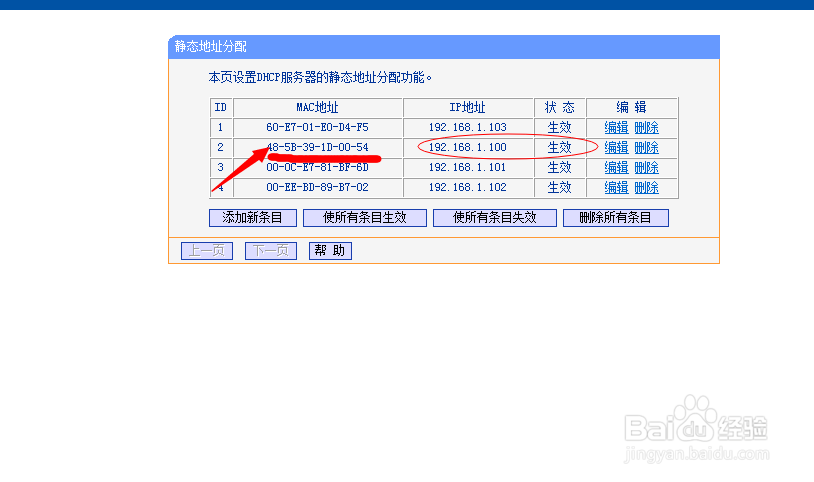The width and height of the screenshot is (814, 482).
Task: Click 删除 link for IP 192.168.1.103
Action: click(x=646, y=127)
